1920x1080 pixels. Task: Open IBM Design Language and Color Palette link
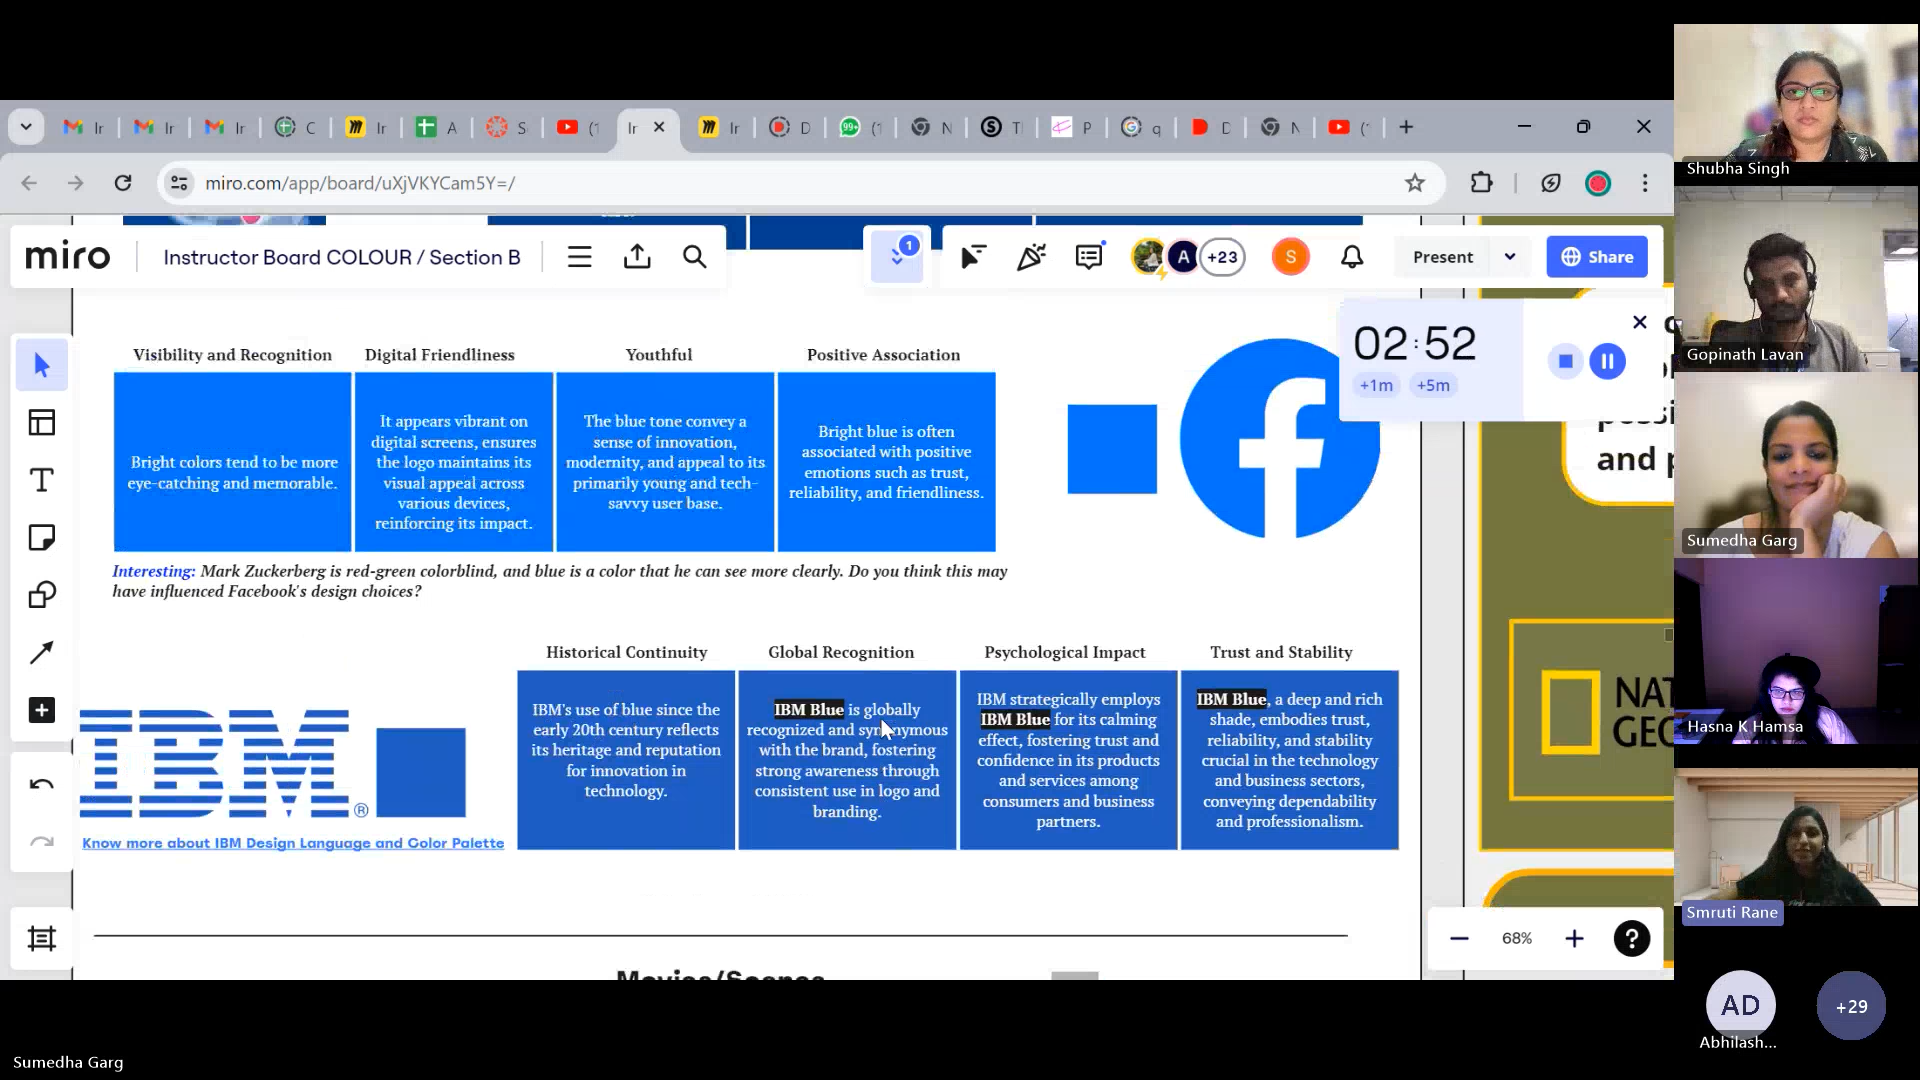293,843
